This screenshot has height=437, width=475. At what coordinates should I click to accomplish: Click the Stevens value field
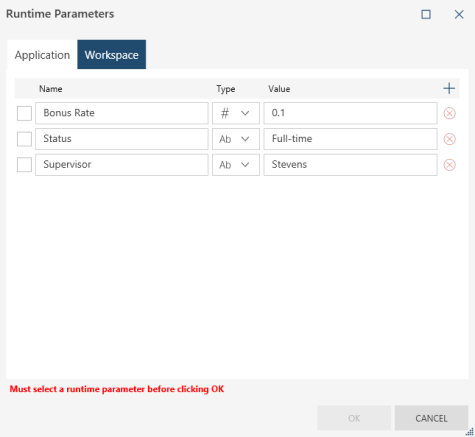[x=350, y=165]
